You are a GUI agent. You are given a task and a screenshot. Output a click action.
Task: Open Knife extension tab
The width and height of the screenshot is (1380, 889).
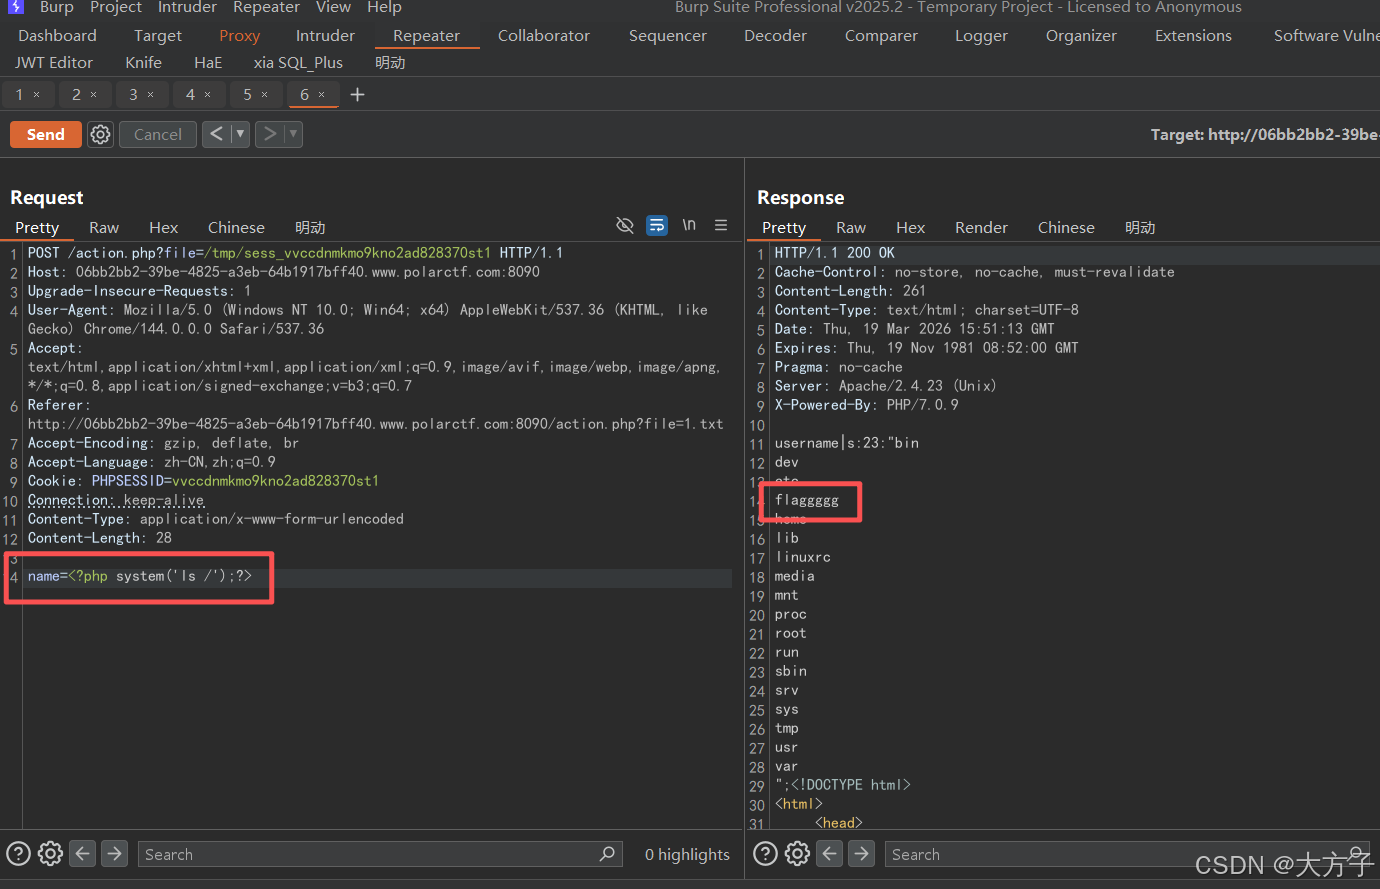(144, 62)
